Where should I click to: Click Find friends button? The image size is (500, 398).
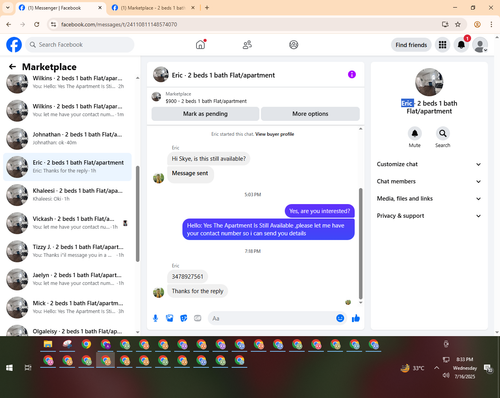tap(411, 45)
